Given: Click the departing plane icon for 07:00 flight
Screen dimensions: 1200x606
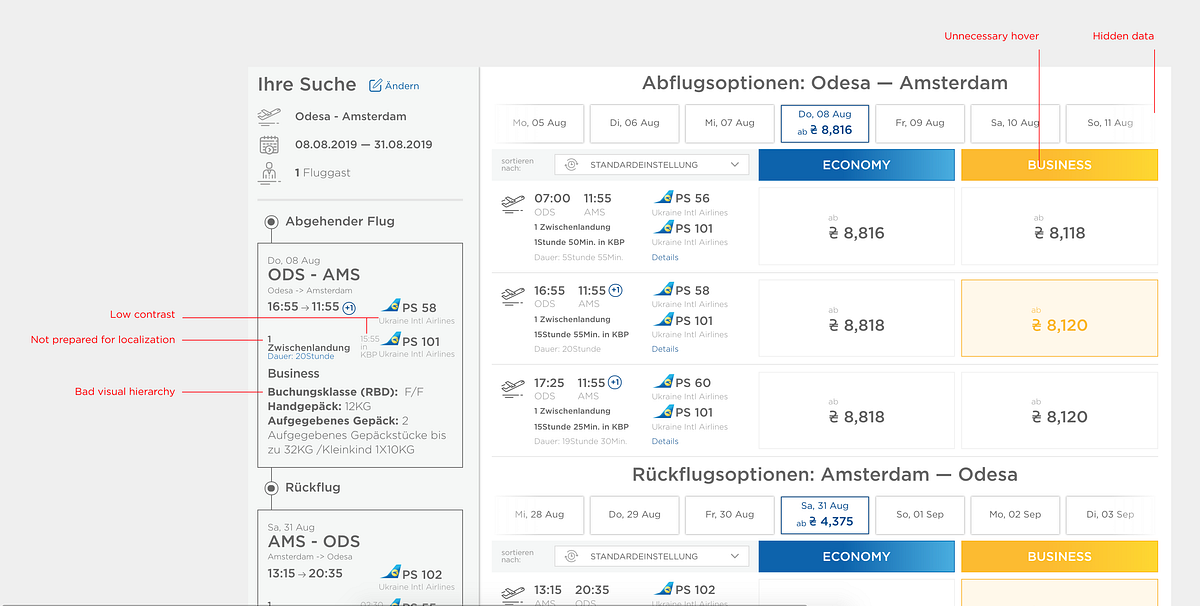Looking at the screenshot, I should pyautogui.click(x=512, y=203).
